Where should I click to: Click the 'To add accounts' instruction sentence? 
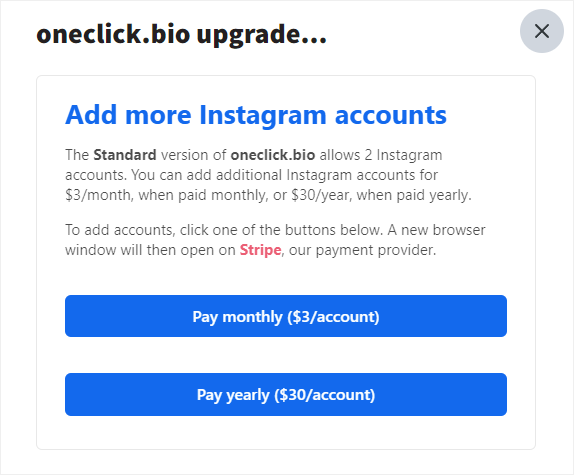coord(224,230)
